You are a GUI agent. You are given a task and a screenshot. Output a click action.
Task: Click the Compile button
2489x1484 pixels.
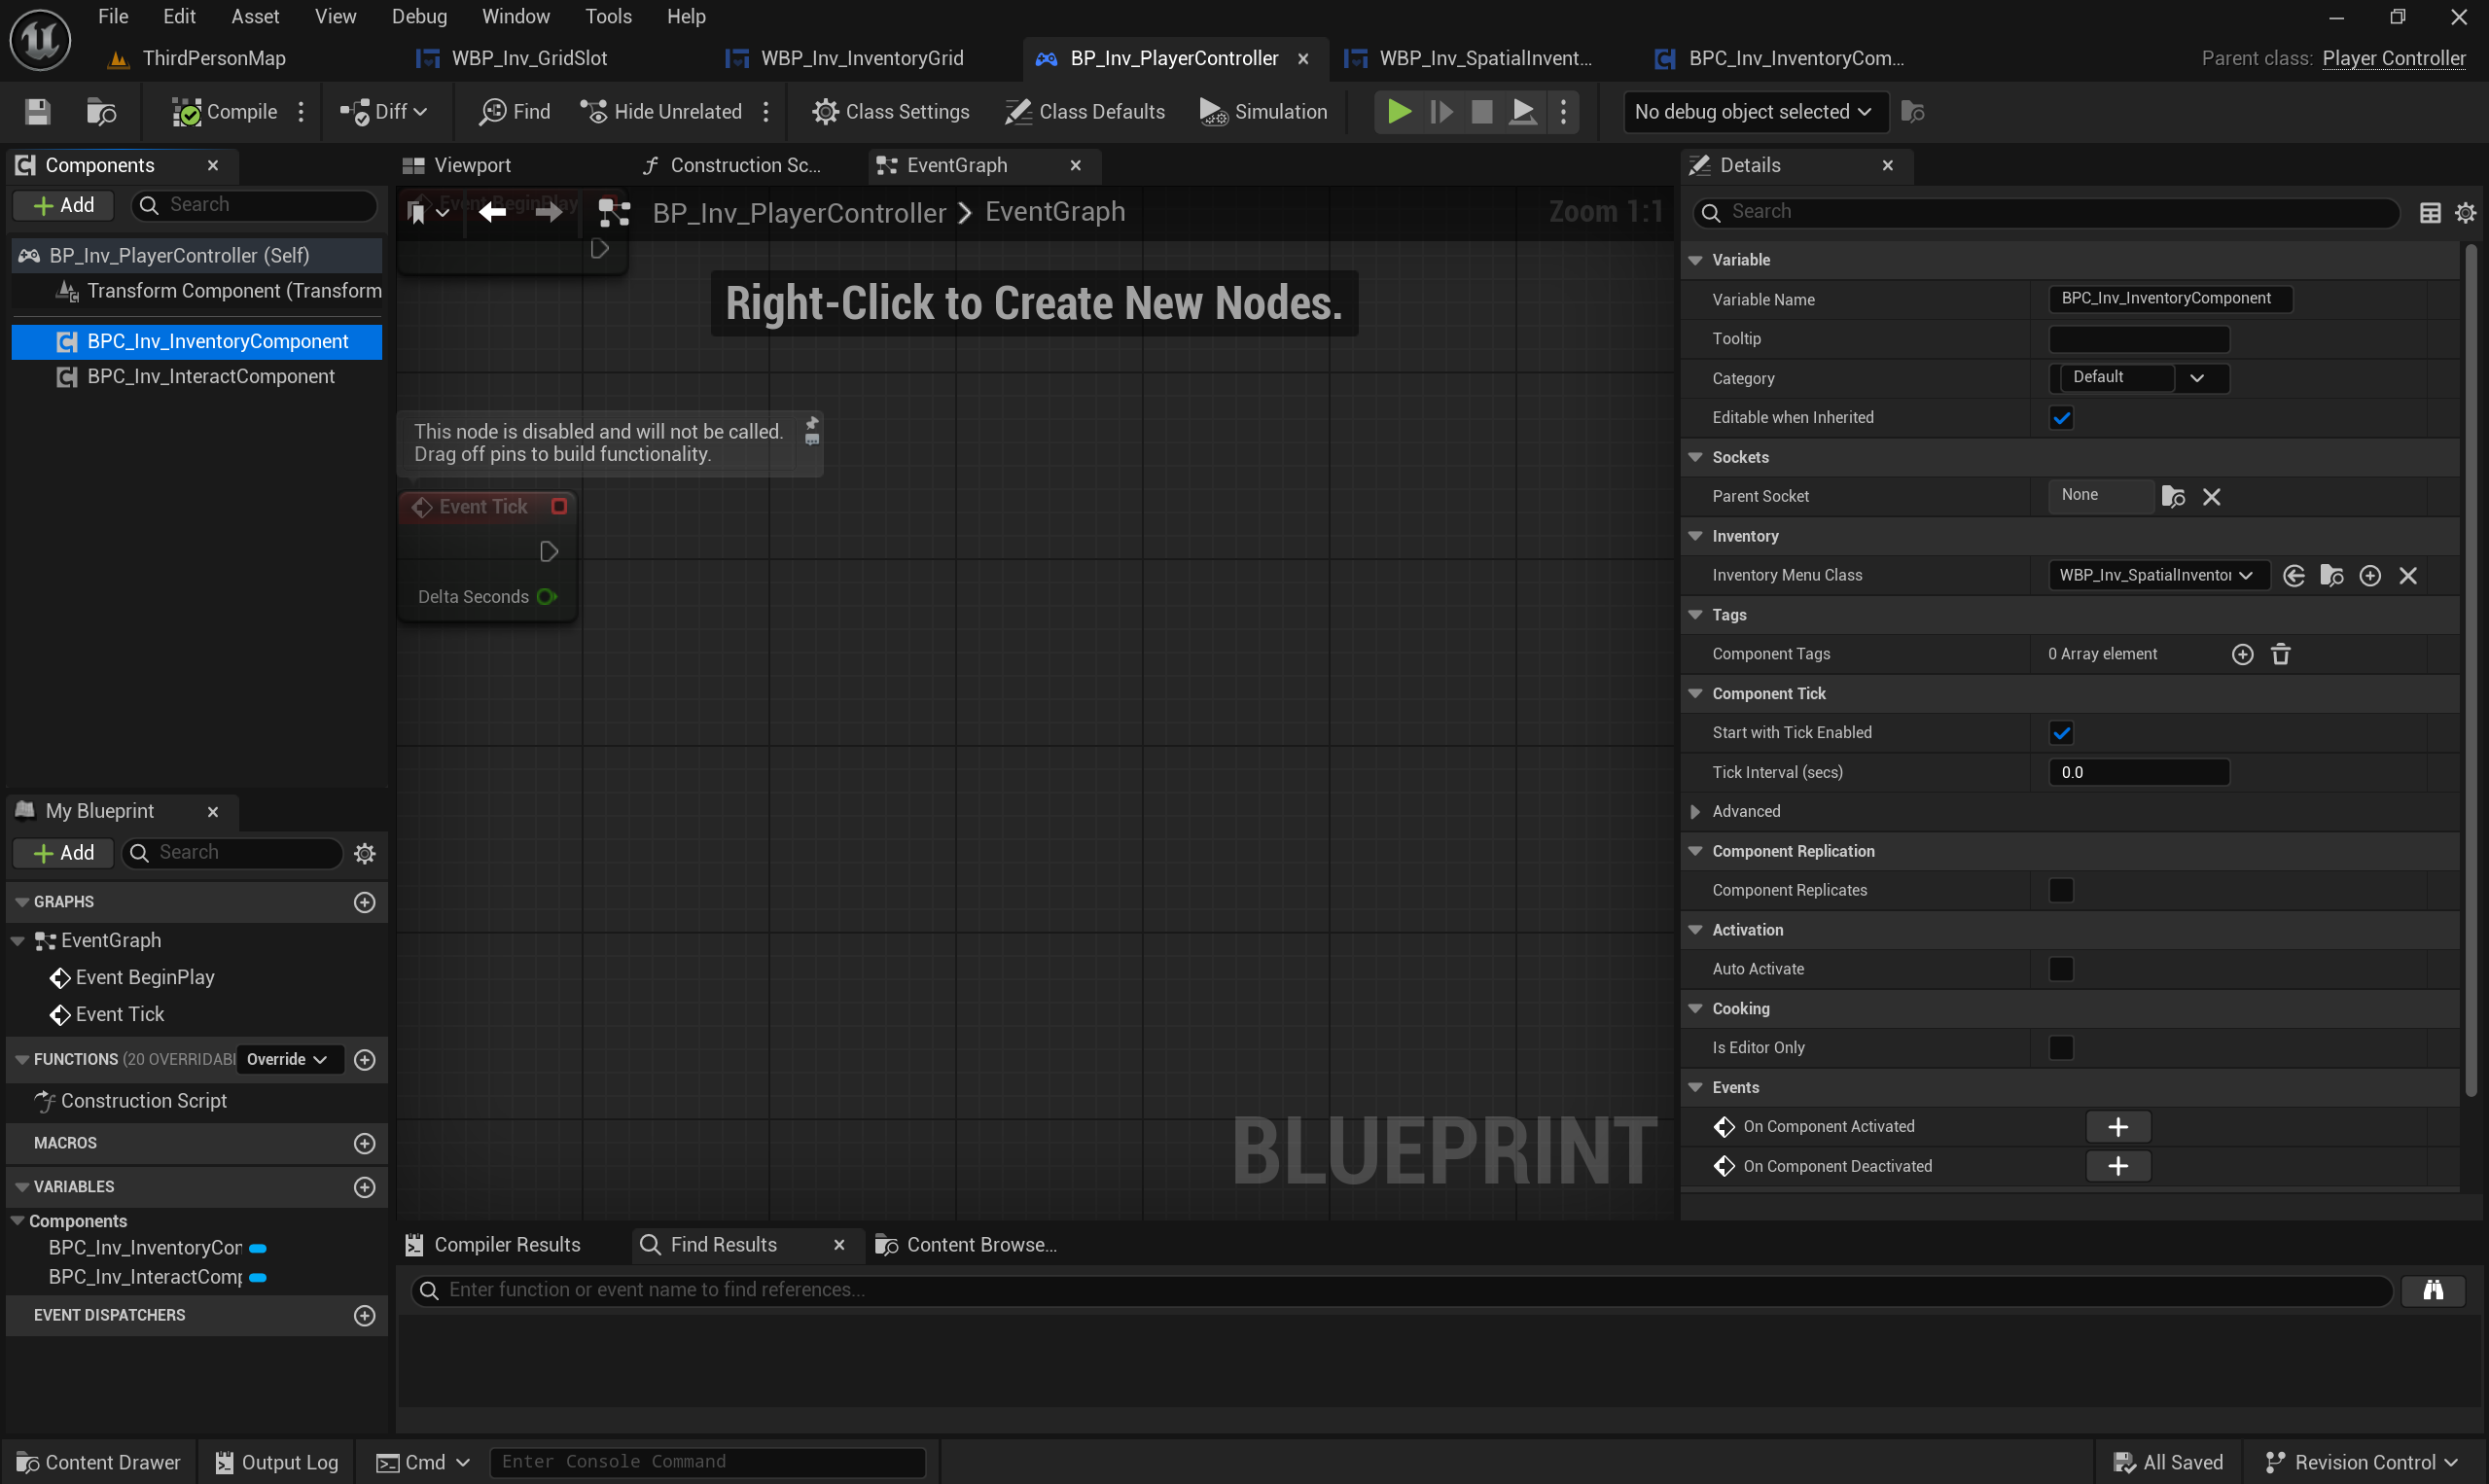click(x=225, y=112)
